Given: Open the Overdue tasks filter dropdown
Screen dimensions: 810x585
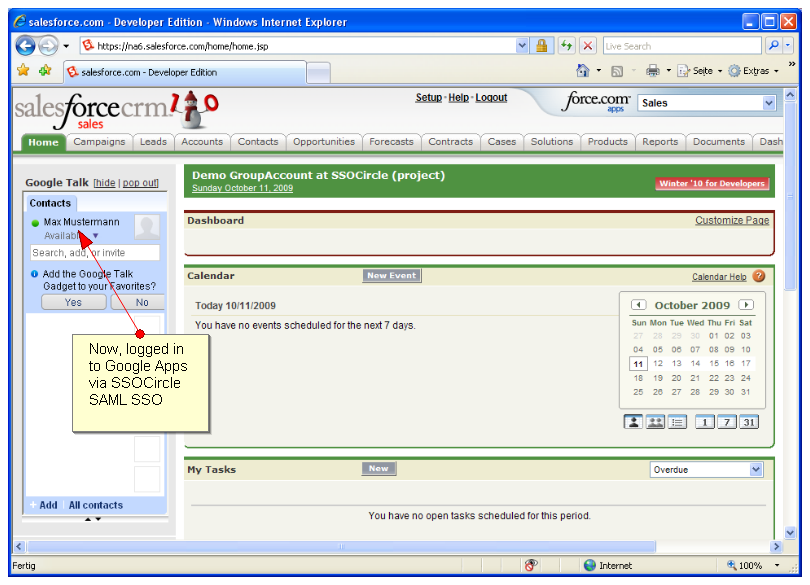Looking at the screenshot, I should (706, 470).
